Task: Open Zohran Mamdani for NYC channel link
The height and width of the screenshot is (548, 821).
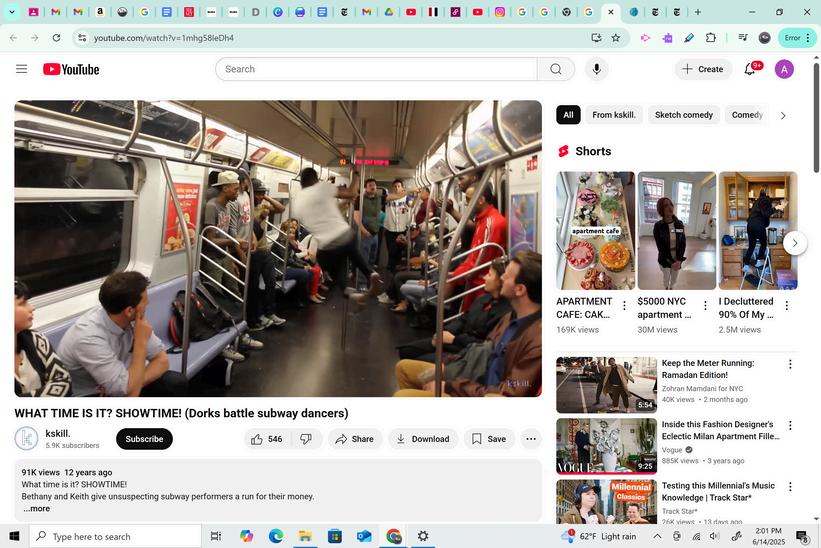Action: pyautogui.click(x=702, y=388)
